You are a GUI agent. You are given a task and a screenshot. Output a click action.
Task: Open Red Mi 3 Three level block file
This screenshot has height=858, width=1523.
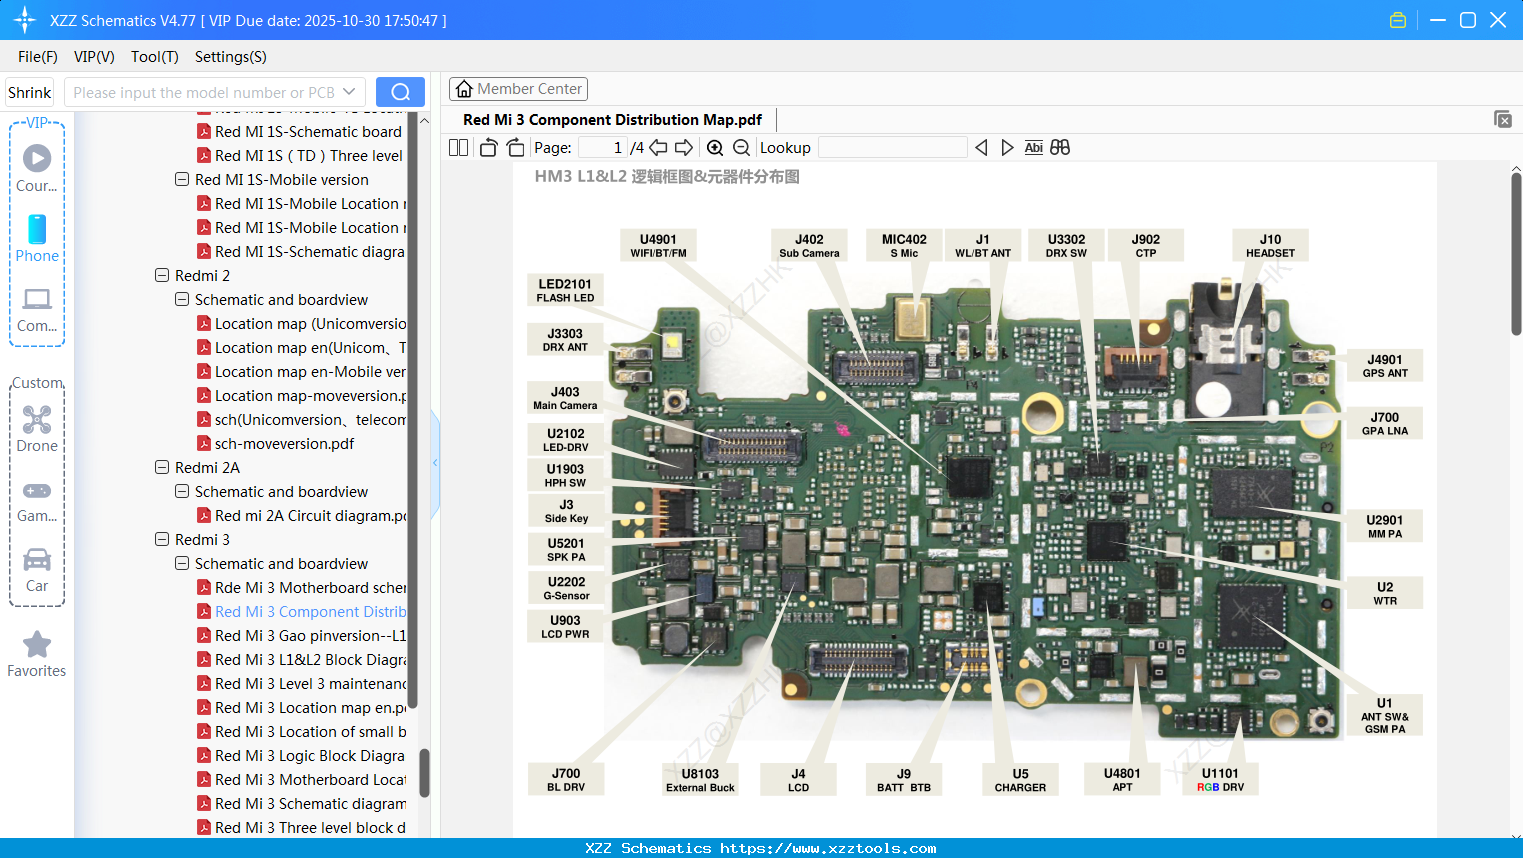click(310, 827)
